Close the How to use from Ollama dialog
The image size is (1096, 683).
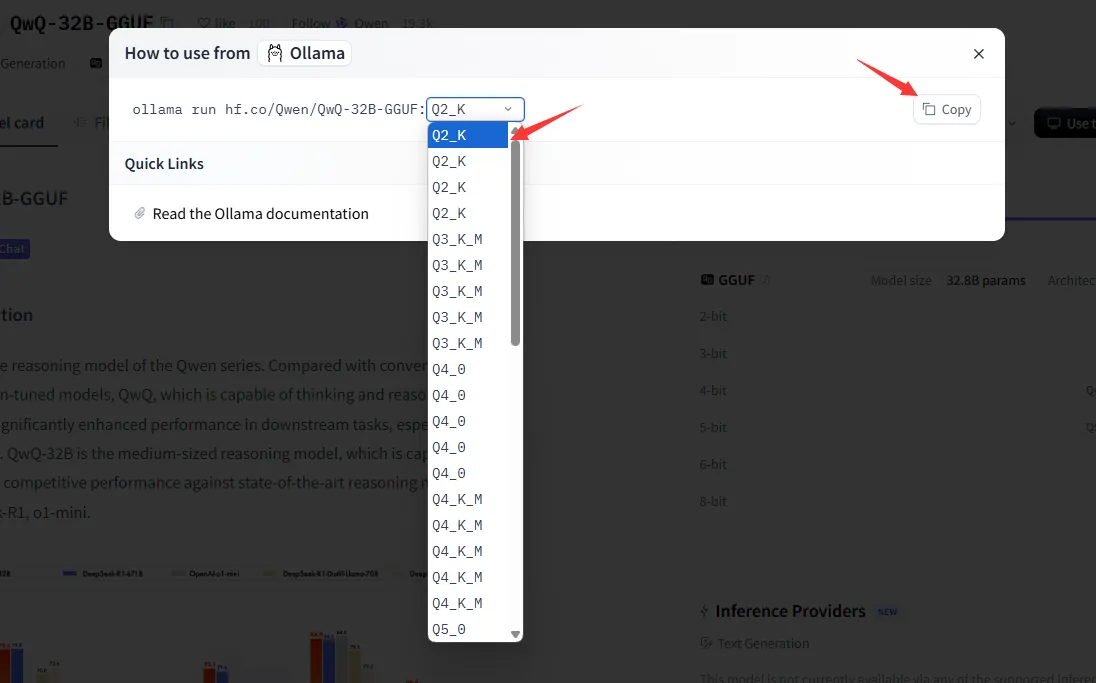[979, 54]
